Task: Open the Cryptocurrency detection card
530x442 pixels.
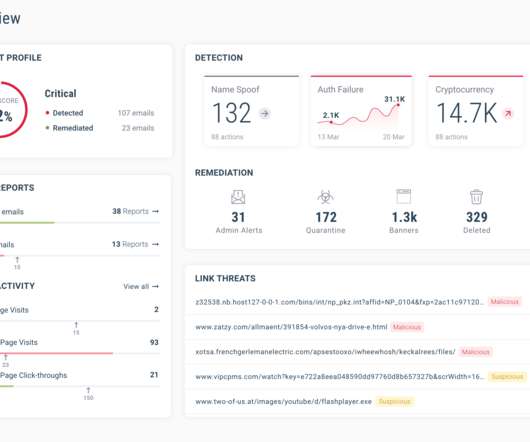Action: 476,111
